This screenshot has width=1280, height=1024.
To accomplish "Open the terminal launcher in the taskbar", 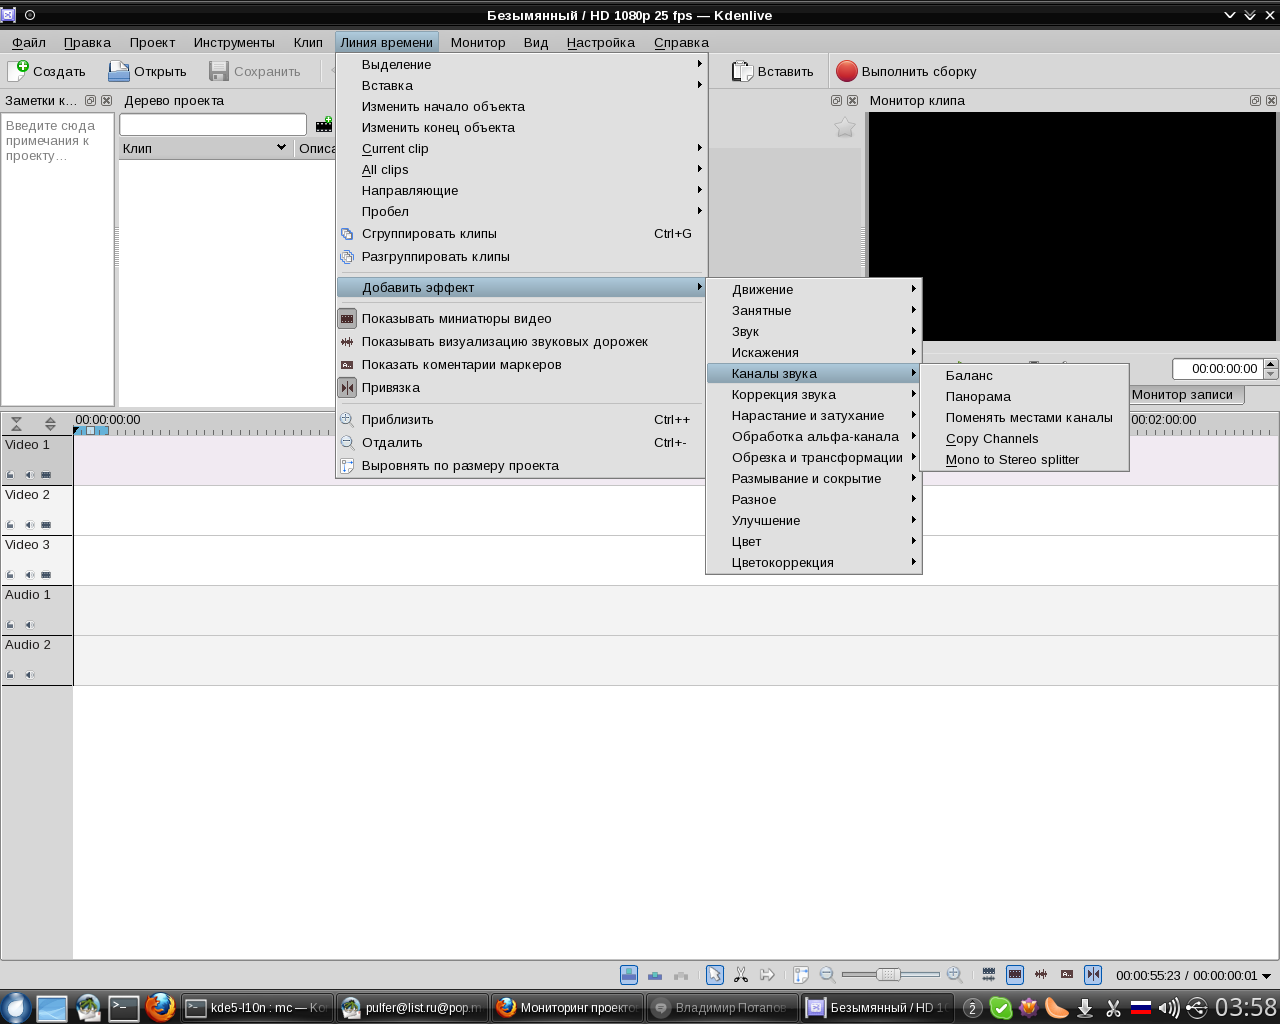I will [124, 1007].
